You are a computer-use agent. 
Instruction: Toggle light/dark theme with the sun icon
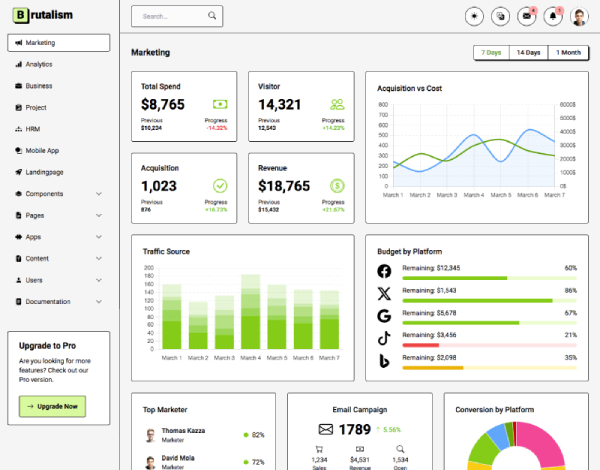475,16
